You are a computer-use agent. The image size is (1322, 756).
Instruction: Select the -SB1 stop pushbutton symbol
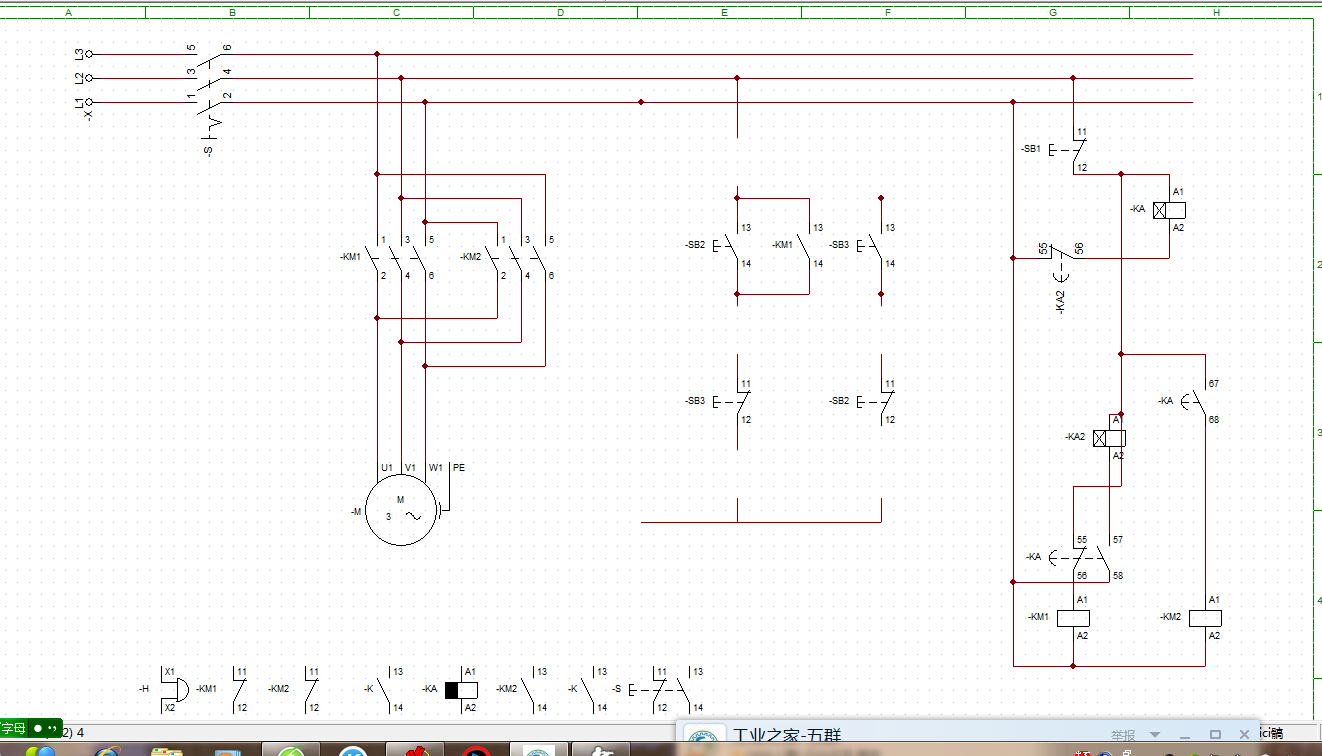tap(1070, 150)
